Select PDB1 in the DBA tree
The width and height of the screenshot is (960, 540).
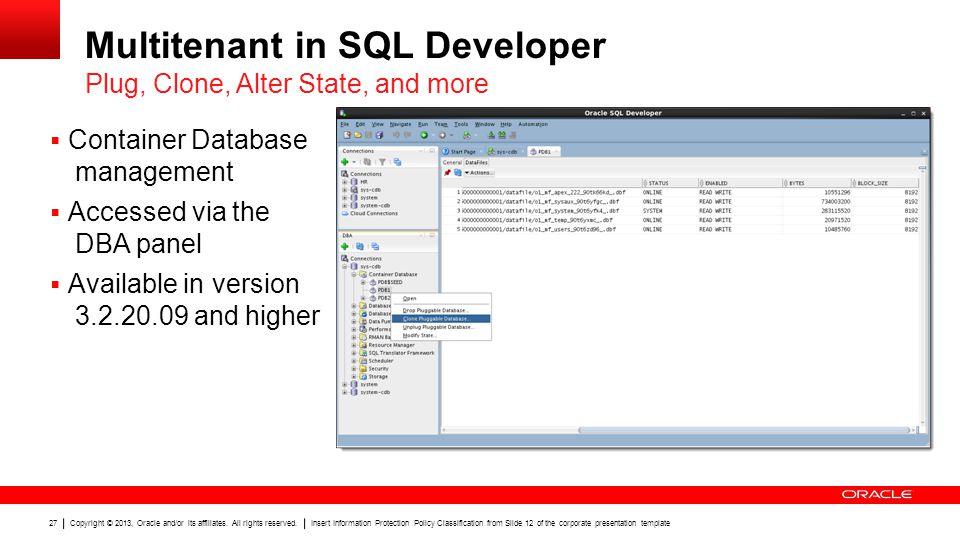tap(383, 290)
